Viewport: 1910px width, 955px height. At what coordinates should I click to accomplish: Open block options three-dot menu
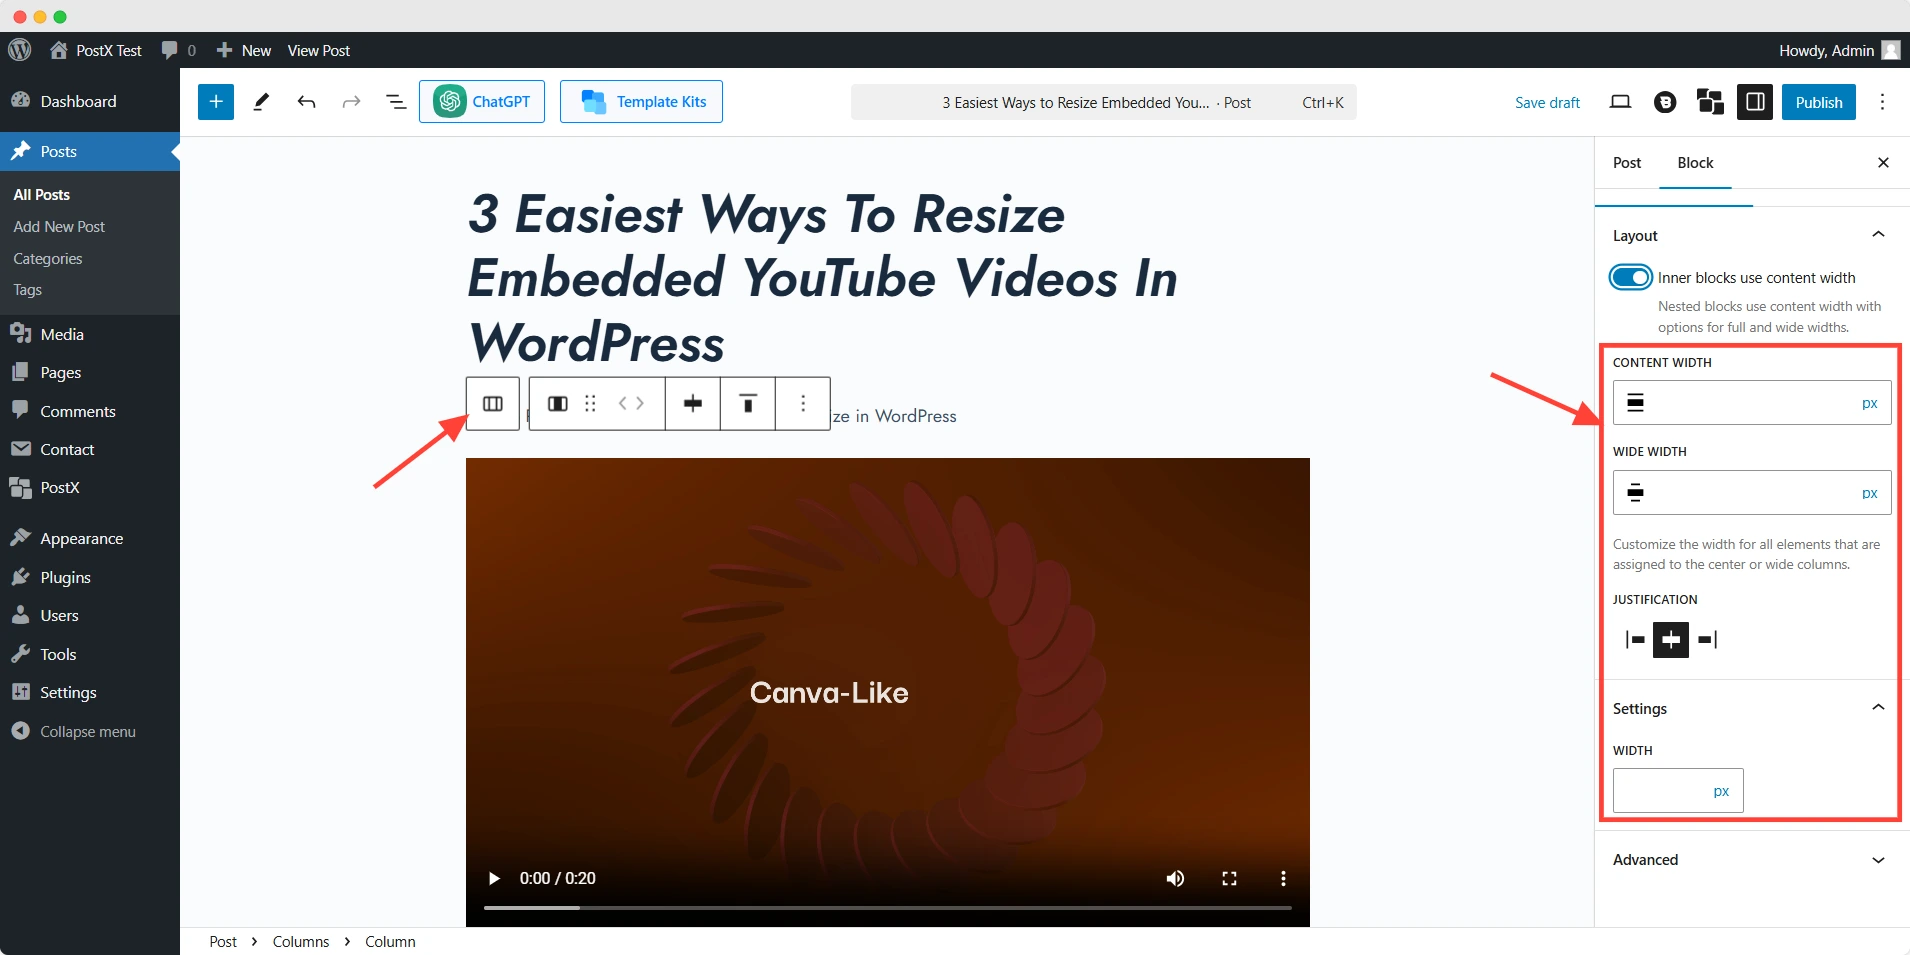pos(803,404)
